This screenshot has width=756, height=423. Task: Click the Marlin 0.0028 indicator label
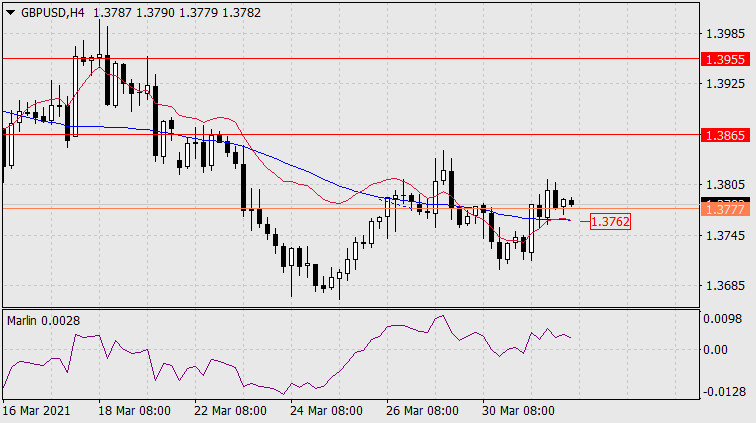43,321
